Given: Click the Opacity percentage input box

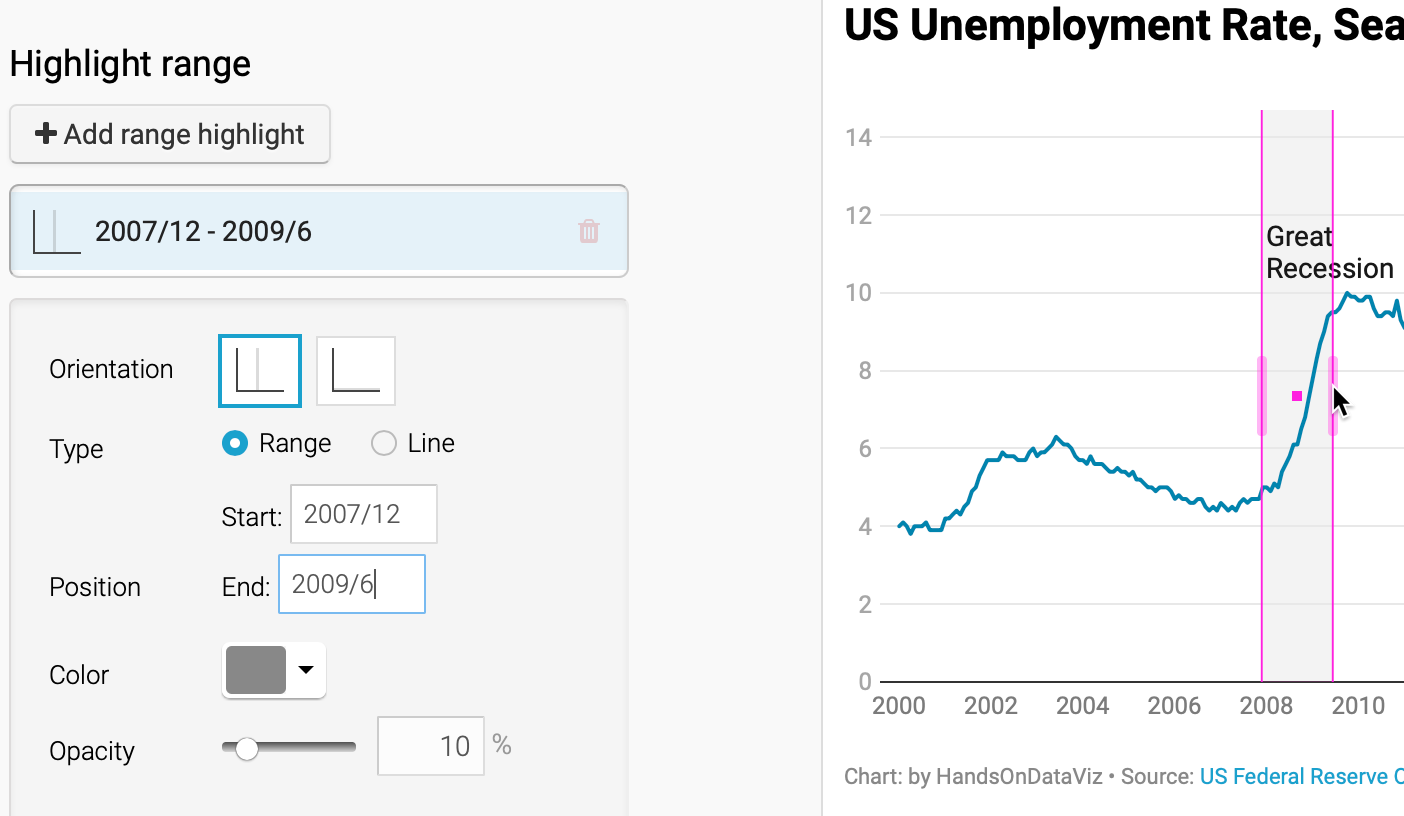Looking at the screenshot, I should [431, 746].
